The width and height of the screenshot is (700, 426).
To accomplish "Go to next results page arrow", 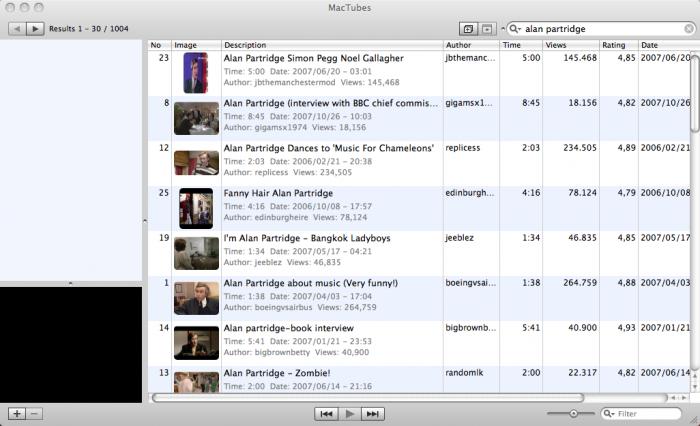I will click(x=35, y=29).
